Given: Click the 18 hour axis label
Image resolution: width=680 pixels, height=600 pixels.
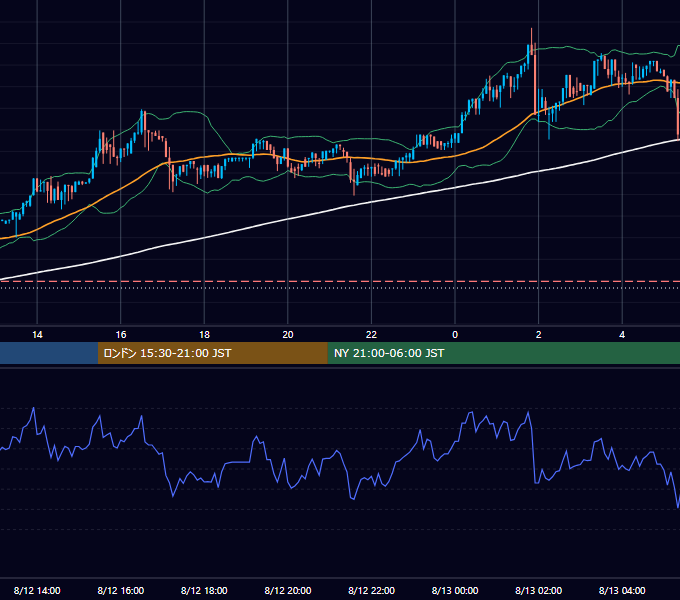Looking at the screenshot, I should 204,335.
